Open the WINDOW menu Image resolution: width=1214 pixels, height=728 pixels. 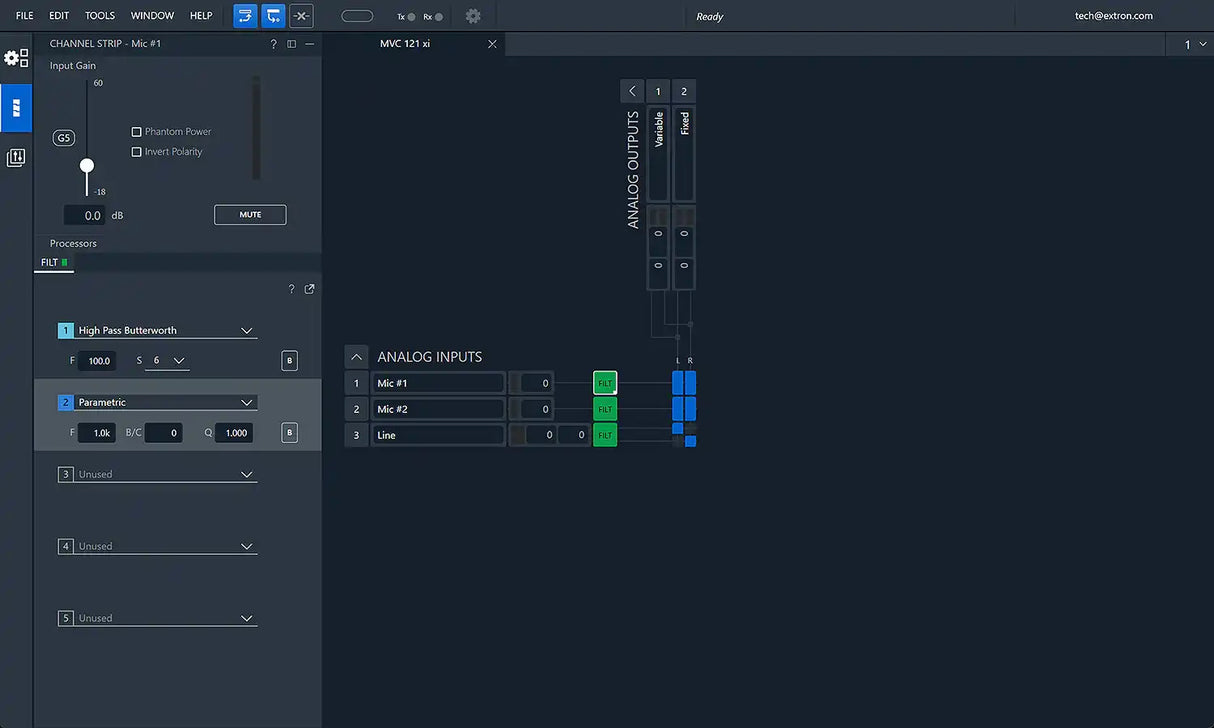(152, 16)
